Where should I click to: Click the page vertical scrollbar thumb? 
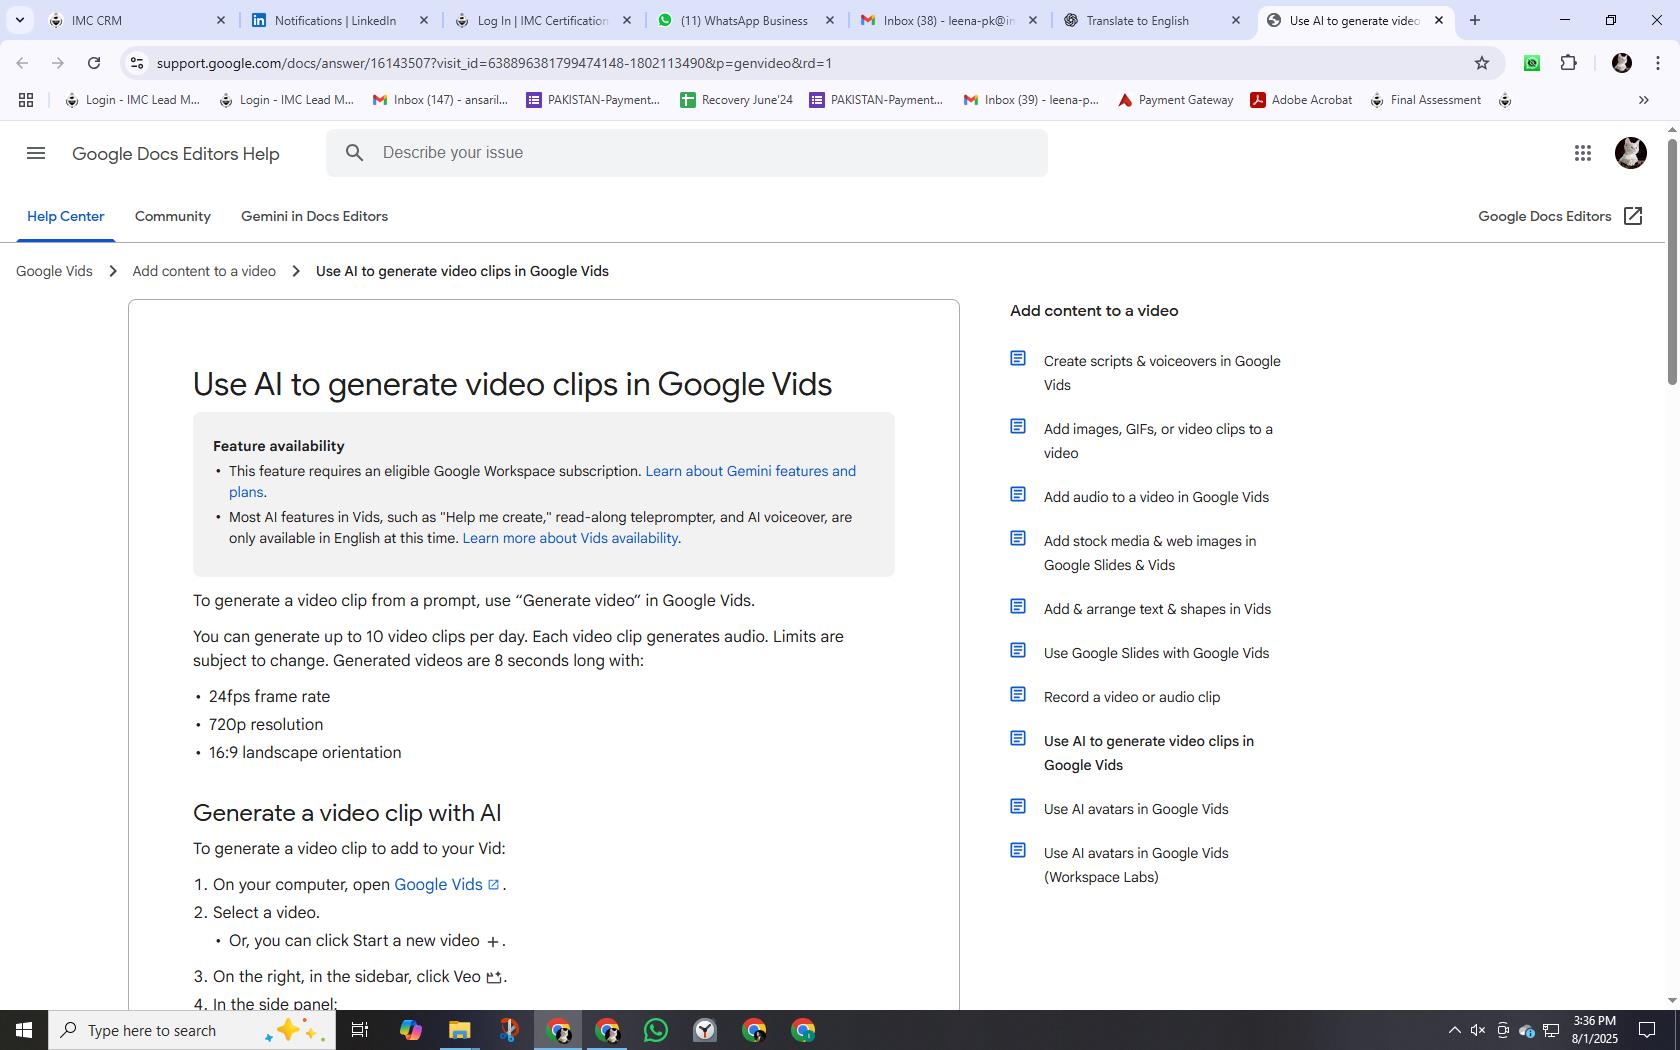coord(1671,260)
